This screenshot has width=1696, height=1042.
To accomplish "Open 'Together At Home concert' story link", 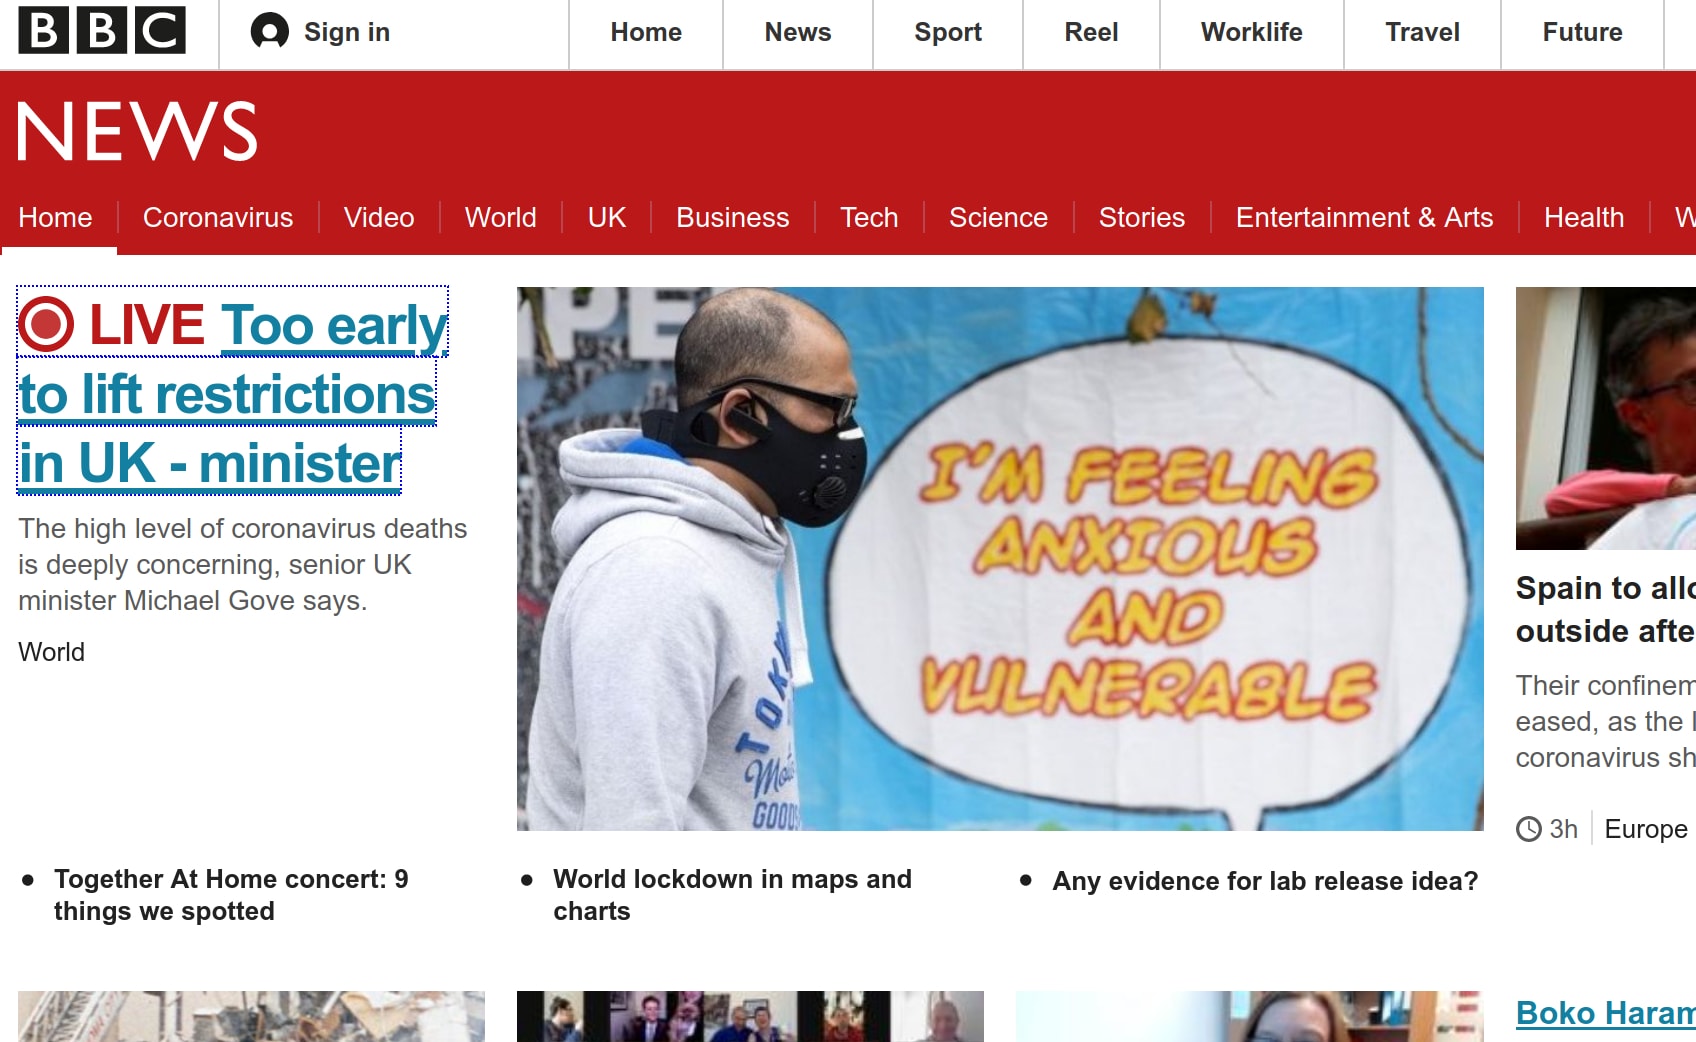I will (x=231, y=895).
